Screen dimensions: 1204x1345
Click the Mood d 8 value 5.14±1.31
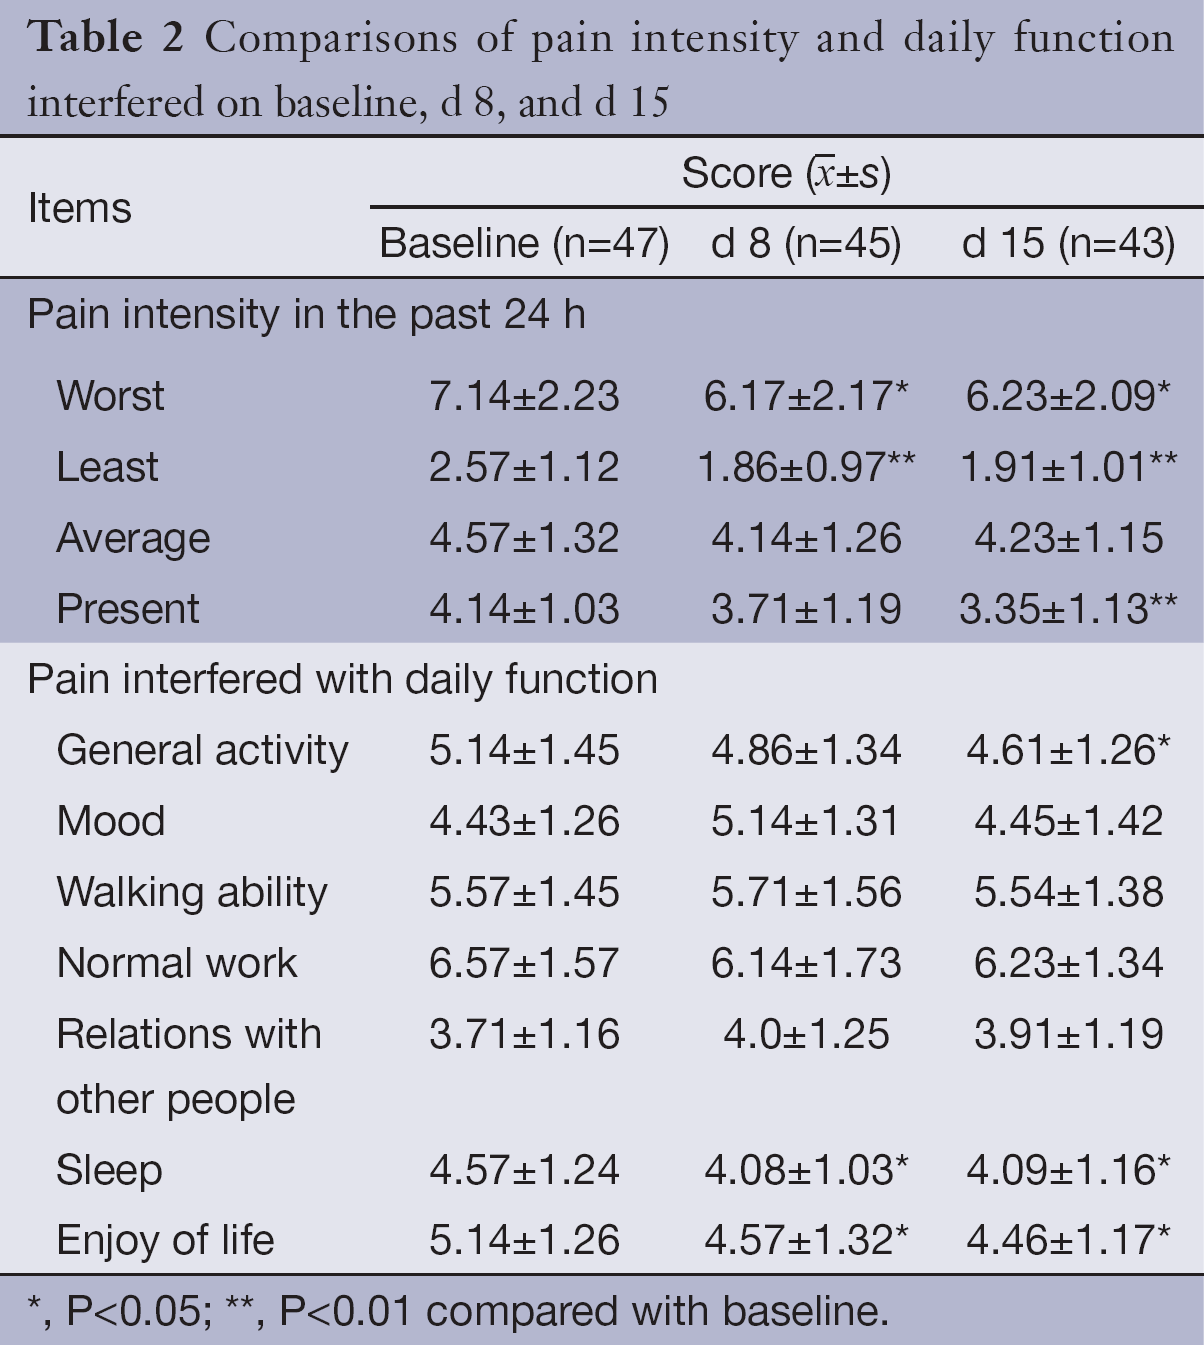click(x=806, y=822)
